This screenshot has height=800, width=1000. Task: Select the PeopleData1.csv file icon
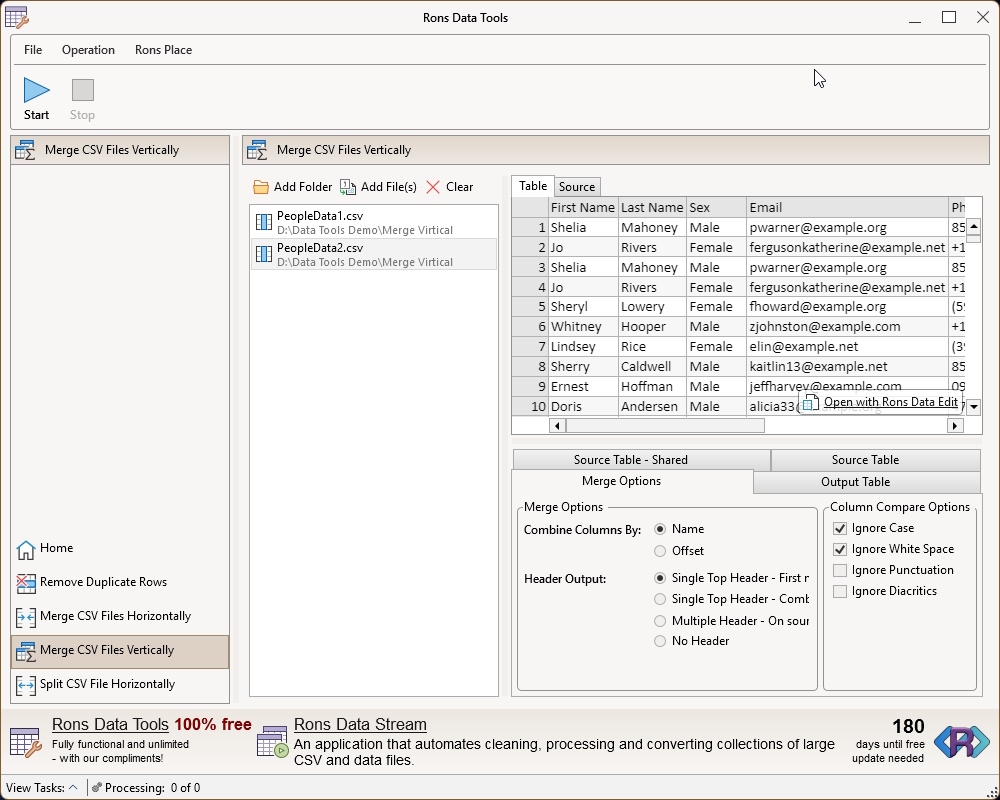264,222
